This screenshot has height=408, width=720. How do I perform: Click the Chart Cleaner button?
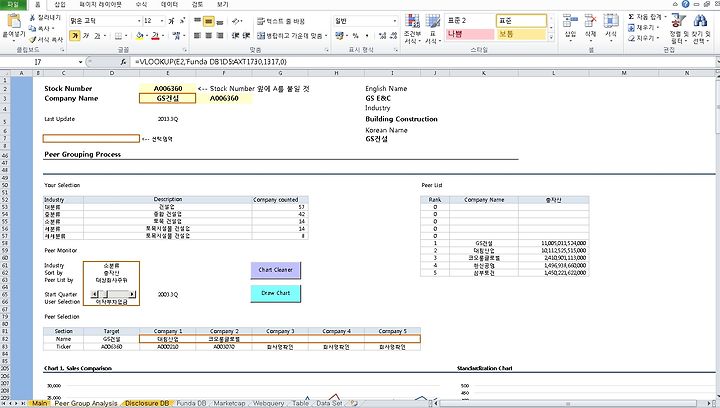276,270
